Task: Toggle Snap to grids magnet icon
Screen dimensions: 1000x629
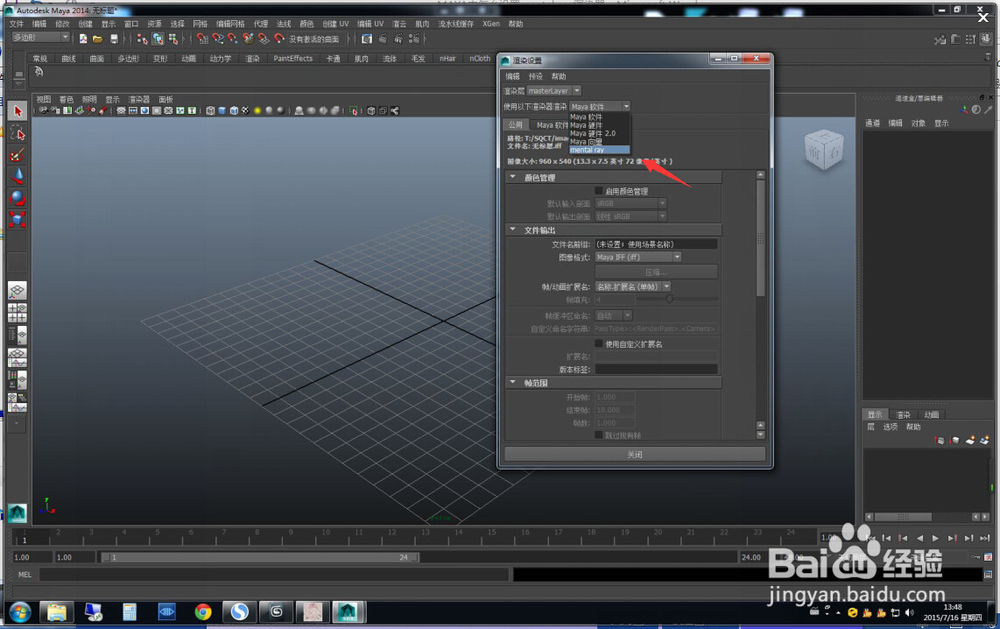Action: pos(202,39)
